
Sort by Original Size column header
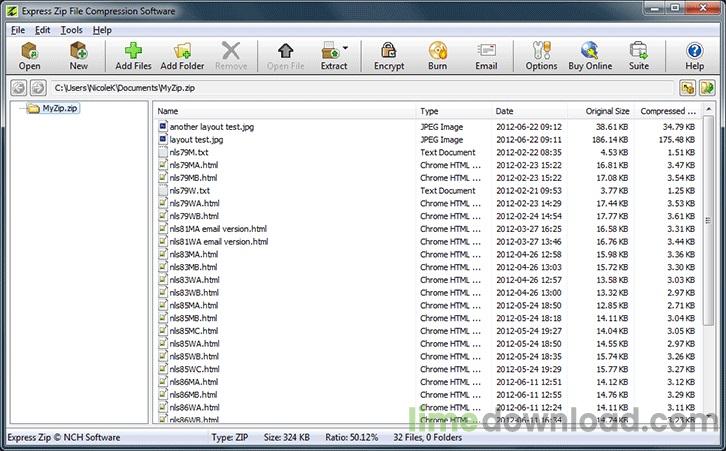pos(600,111)
